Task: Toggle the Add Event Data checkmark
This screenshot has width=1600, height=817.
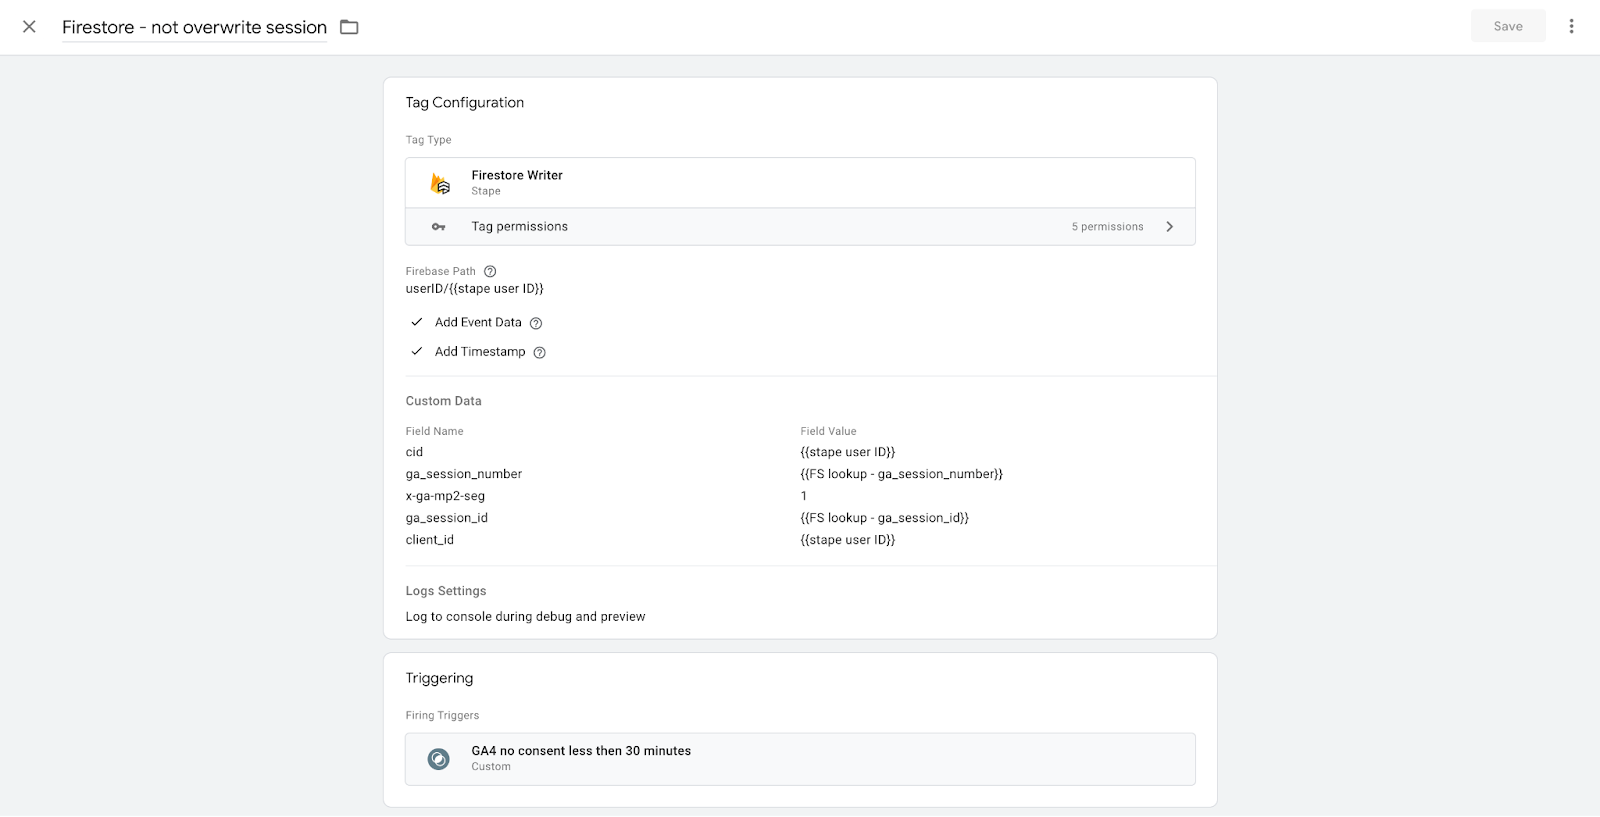Action: coord(417,322)
